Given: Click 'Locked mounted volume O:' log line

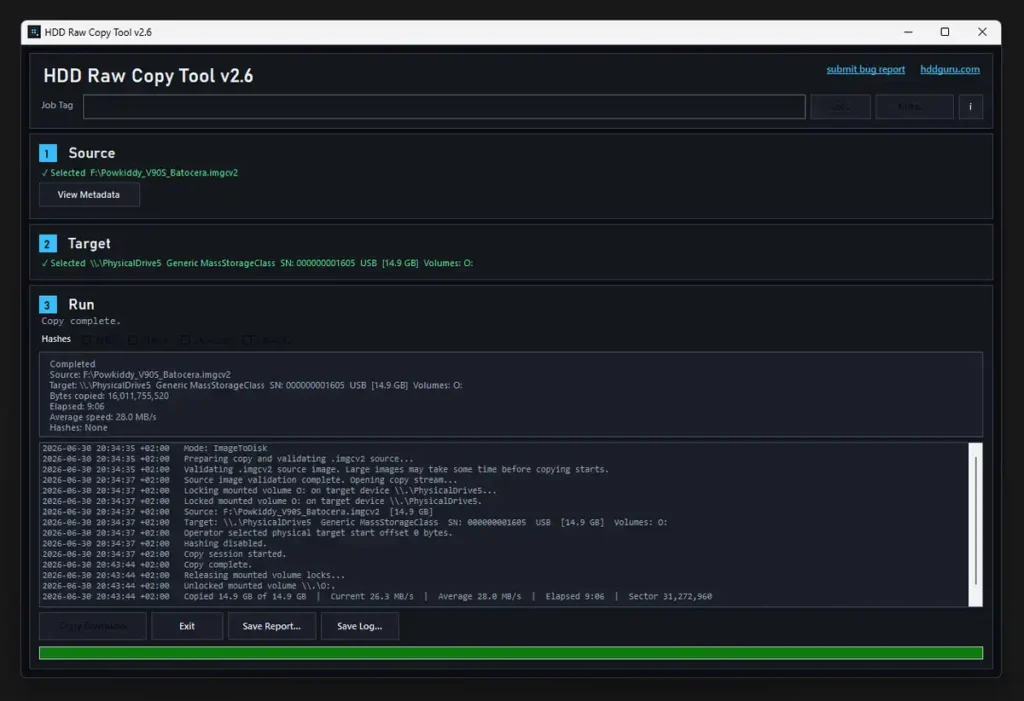Looking at the screenshot, I should tap(262, 501).
